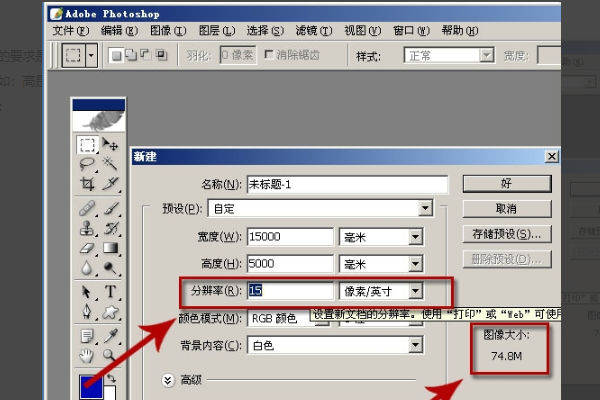Viewport: 600px width, 400px height.
Task: Open the 滤镜 Filter menu
Action: point(314,31)
